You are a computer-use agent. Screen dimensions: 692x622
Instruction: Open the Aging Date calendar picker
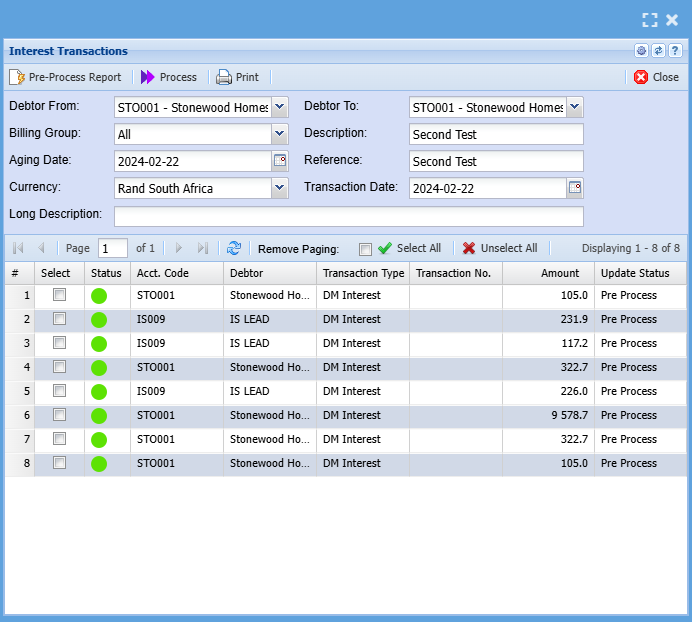(x=280, y=161)
